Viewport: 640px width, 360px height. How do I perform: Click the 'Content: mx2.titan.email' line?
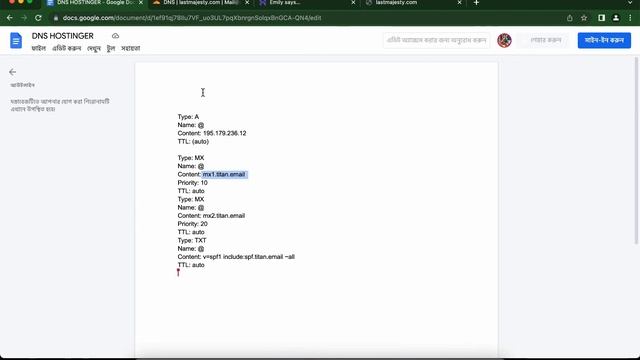(211, 216)
